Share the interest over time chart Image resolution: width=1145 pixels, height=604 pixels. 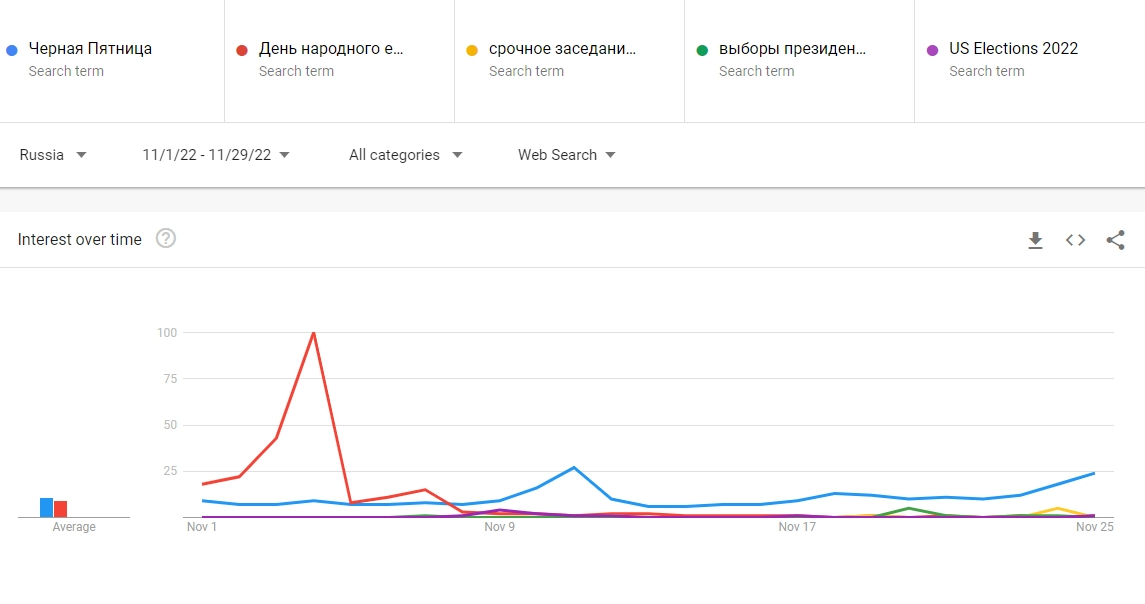tap(1115, 240)
